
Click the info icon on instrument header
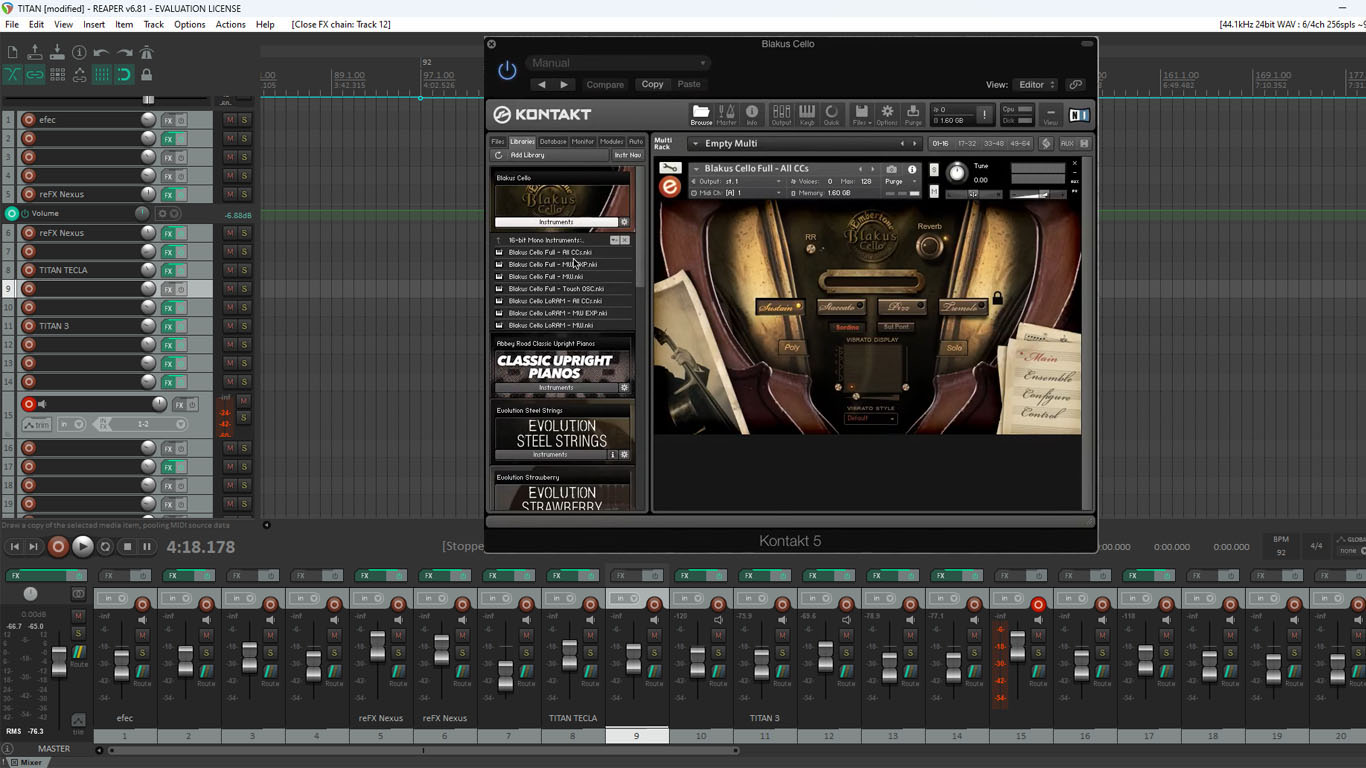(x=911, y=169)
